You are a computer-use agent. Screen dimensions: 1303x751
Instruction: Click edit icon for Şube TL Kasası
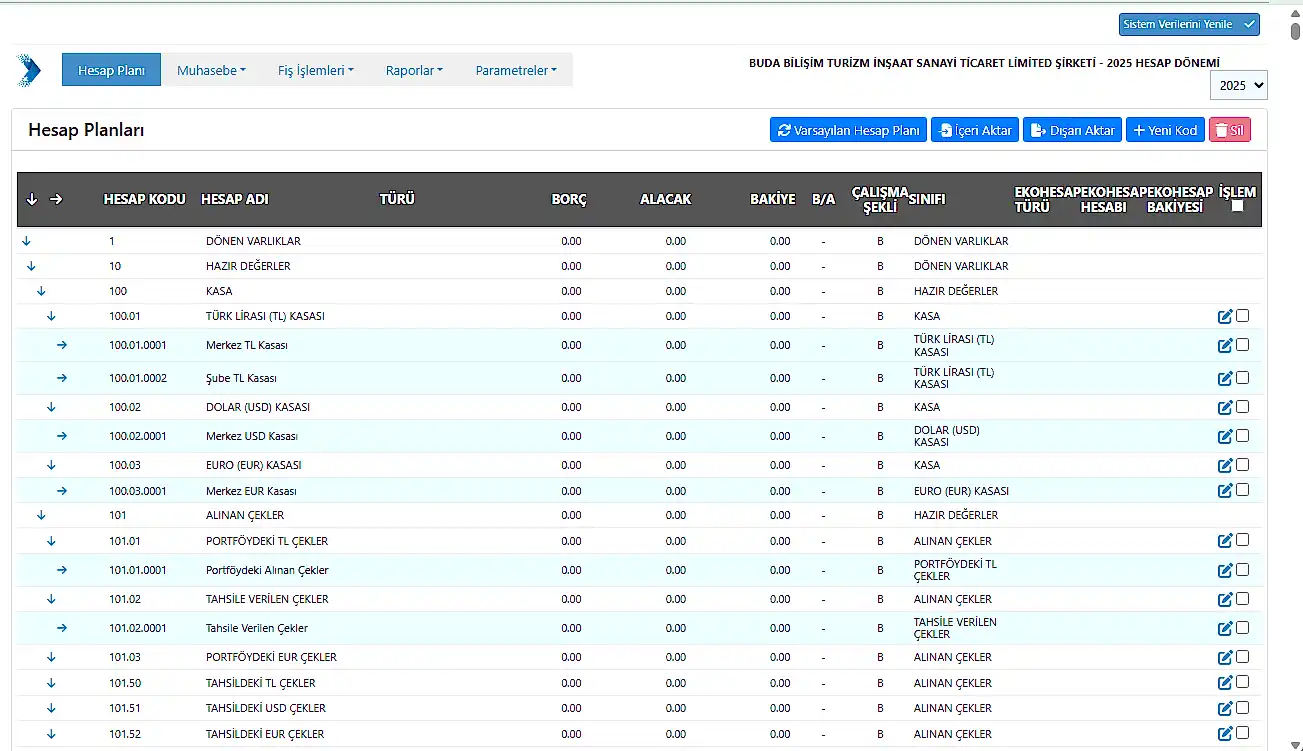pos(1224,379)
